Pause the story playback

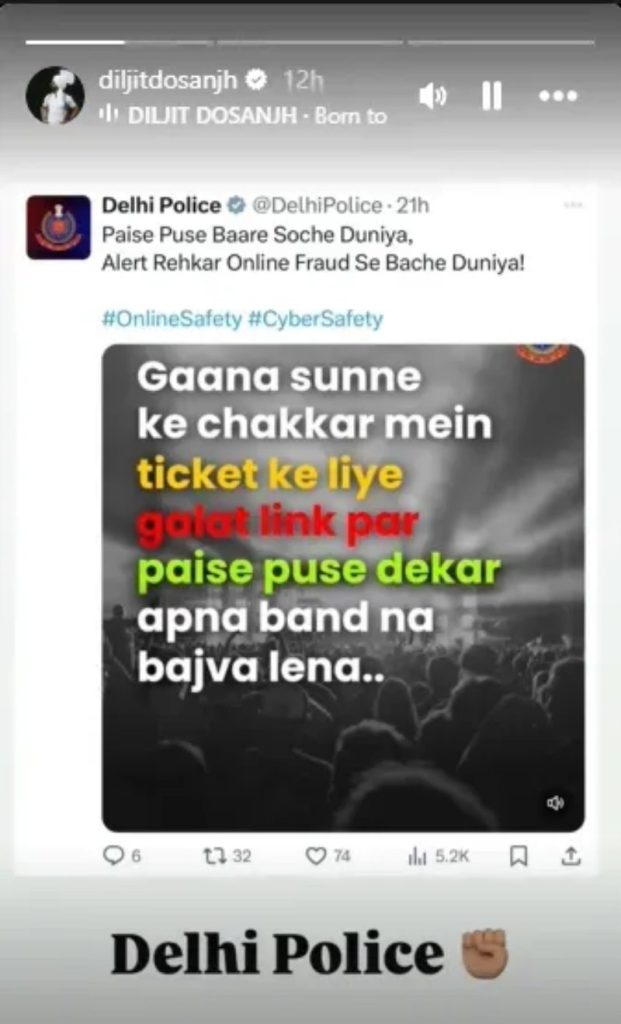coord(492,97)
